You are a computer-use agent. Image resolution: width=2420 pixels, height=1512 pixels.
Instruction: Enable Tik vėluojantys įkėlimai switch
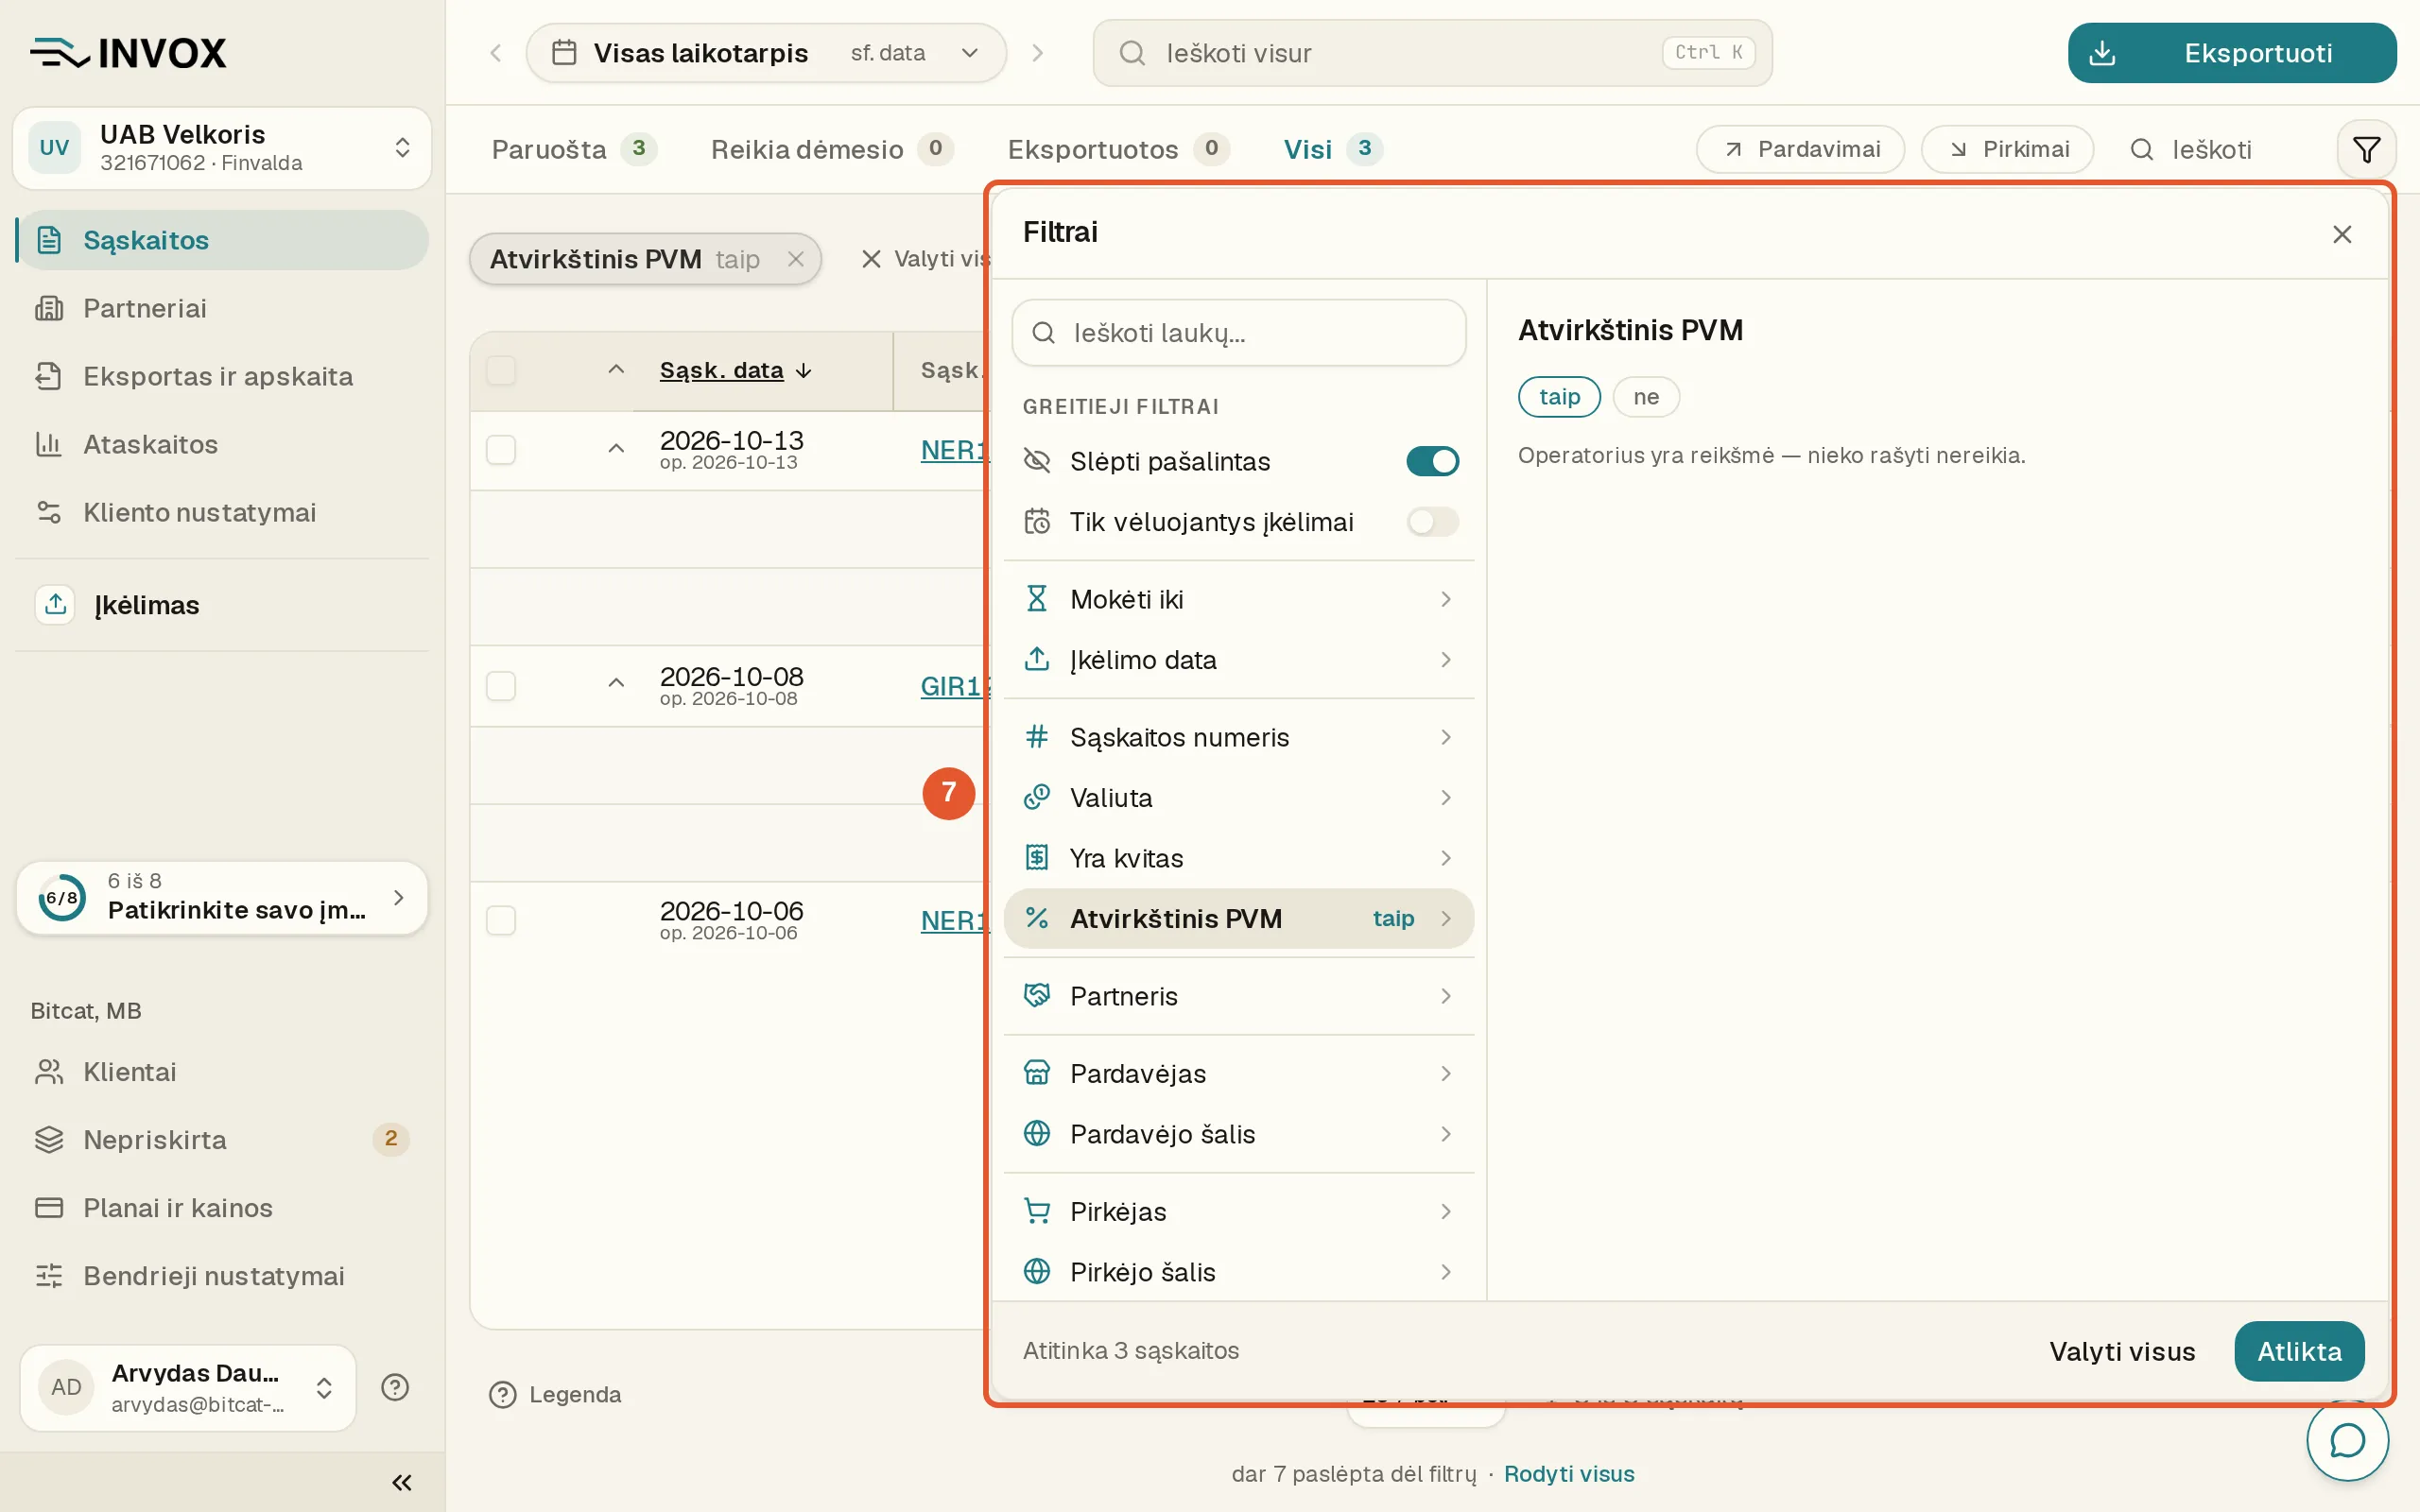(1432, 522)
